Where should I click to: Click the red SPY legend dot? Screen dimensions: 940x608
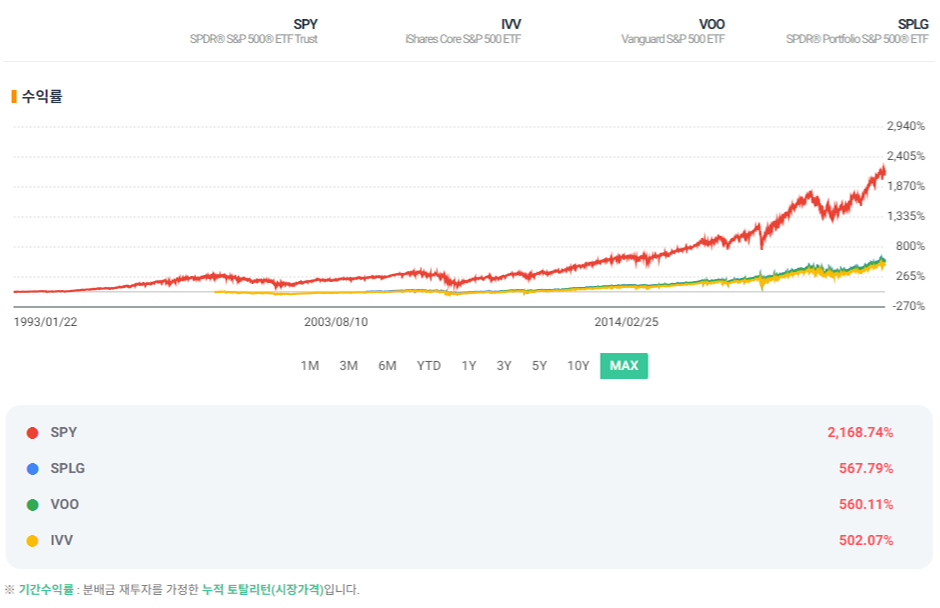32,433
